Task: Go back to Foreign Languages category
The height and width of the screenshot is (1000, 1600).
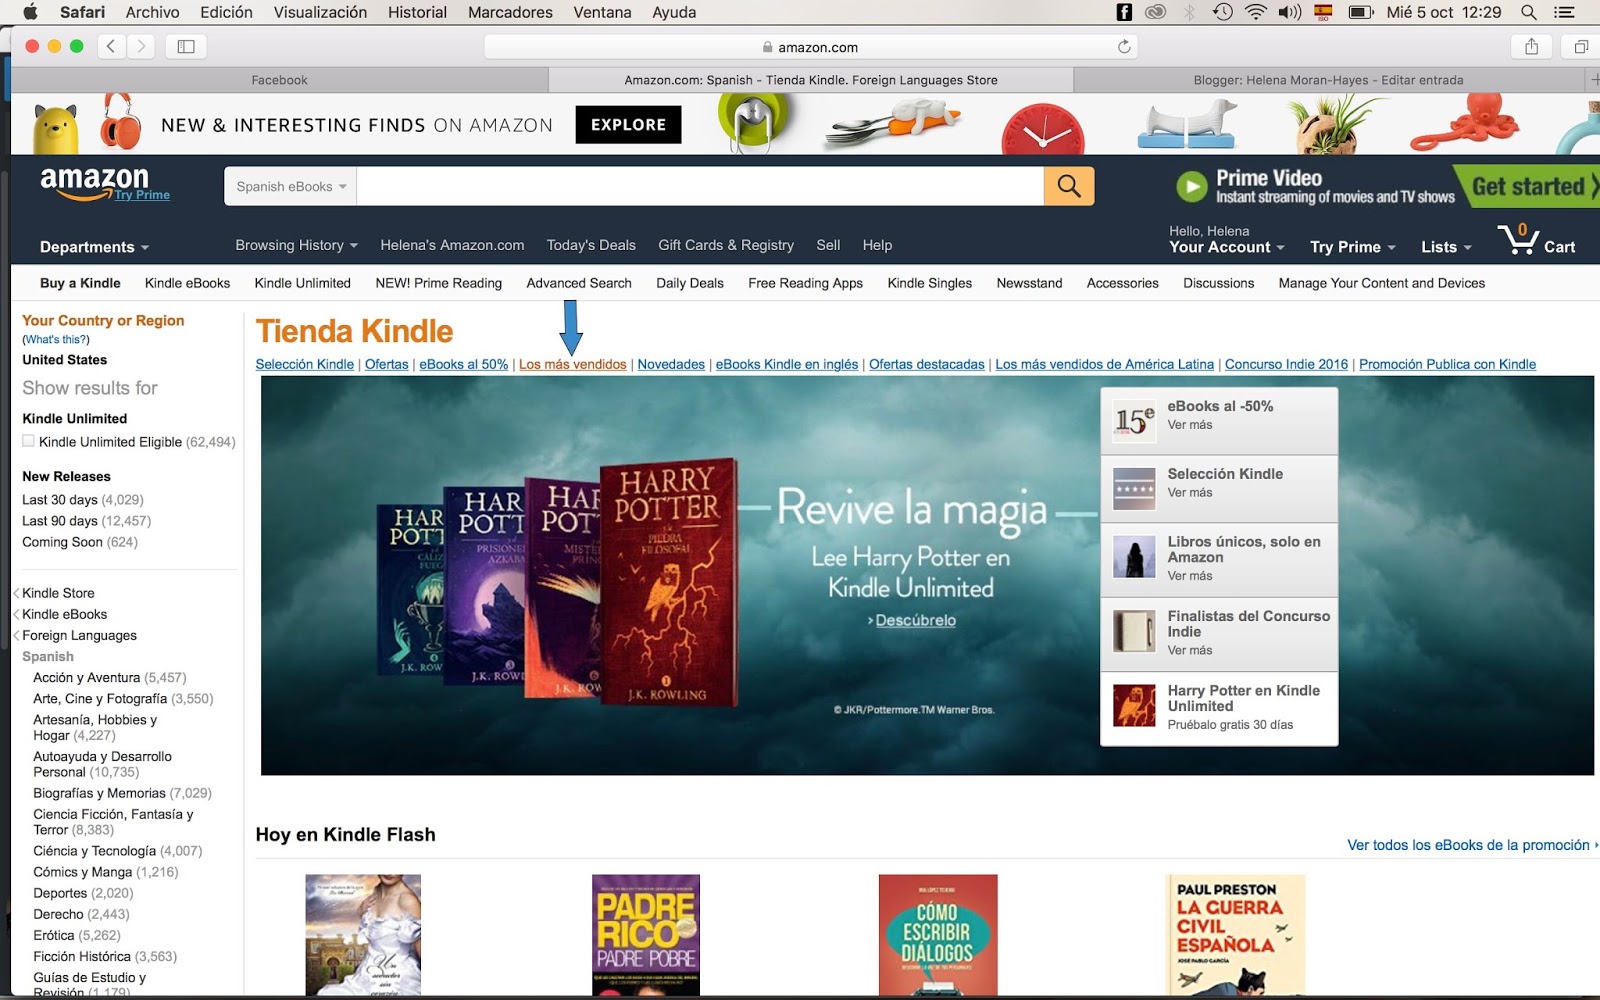Action: (79, 635)
